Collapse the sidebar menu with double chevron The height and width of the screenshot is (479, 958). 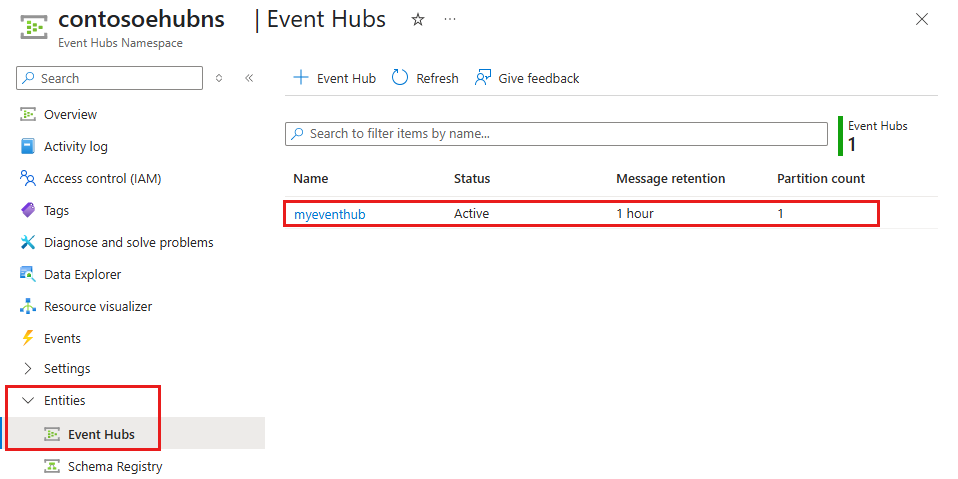pos(249,78)
